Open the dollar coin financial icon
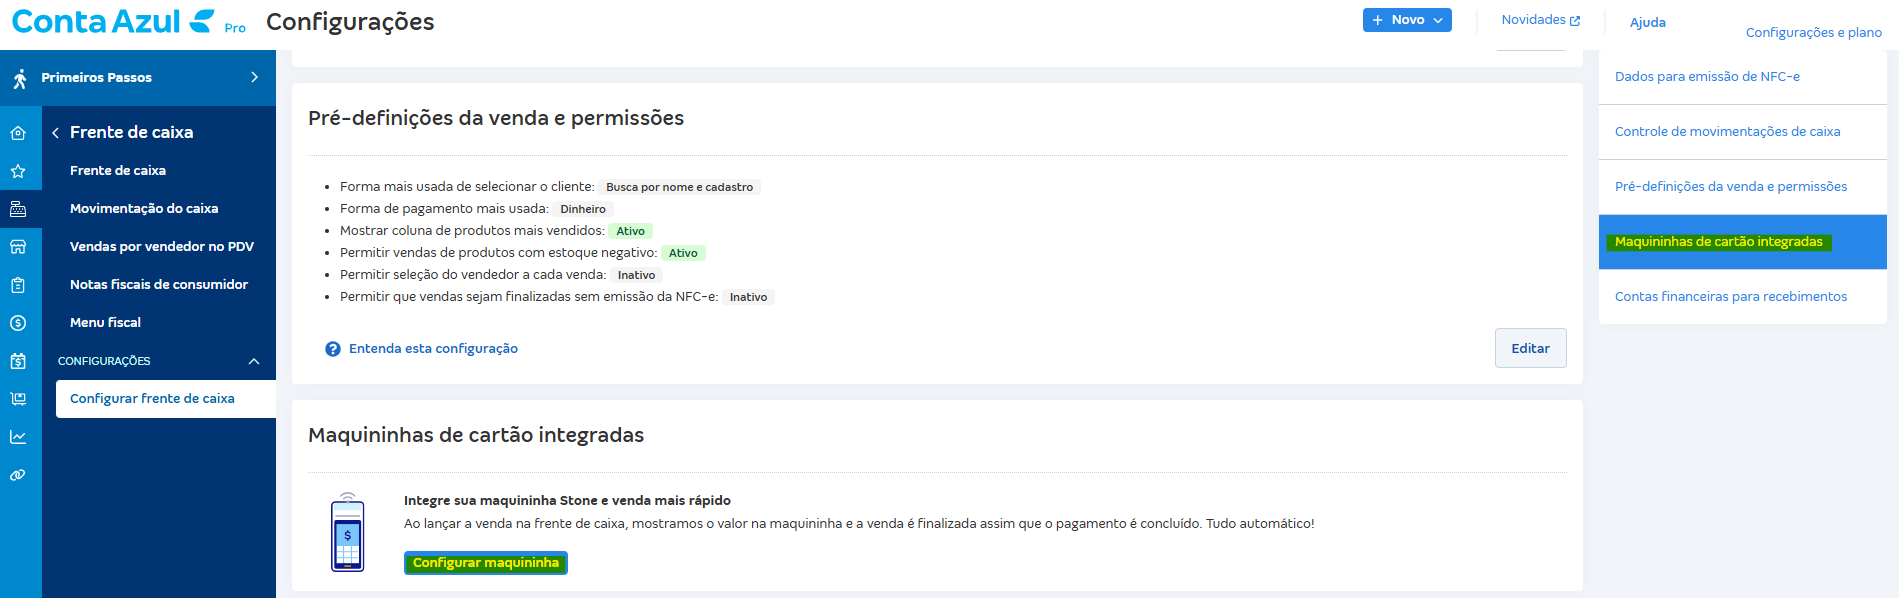1899x598 pixels. tap(18, 323)
